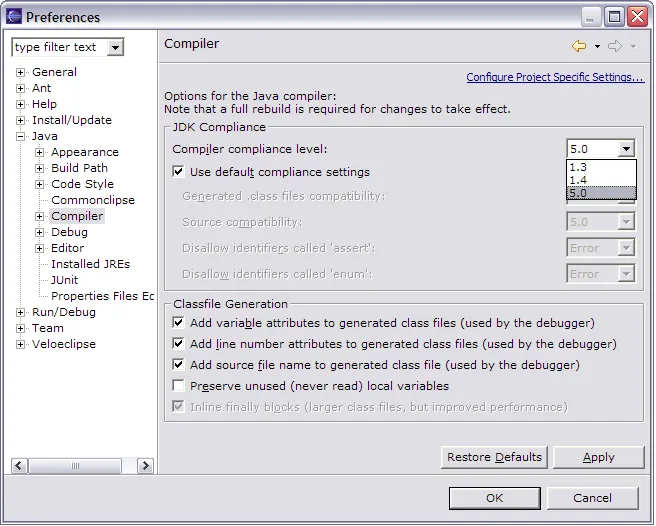Open the back history dropdown arrow

click(597, 46)
